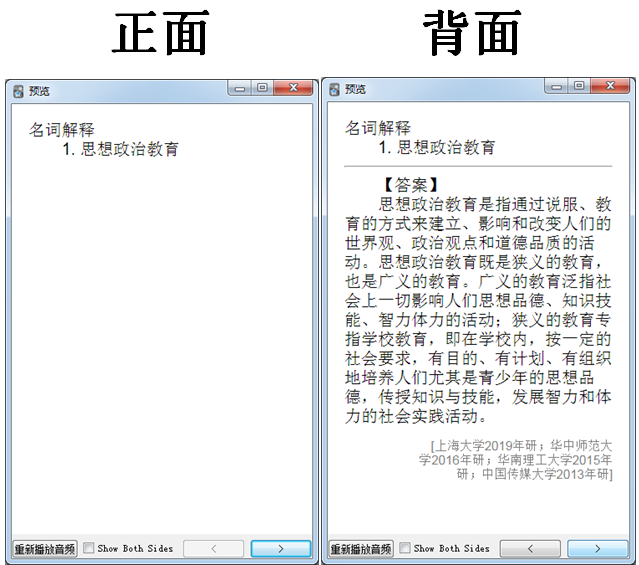Click 重新播放音频 button in left preview
The image size is (639, 565).
click(x=45, y=549)
